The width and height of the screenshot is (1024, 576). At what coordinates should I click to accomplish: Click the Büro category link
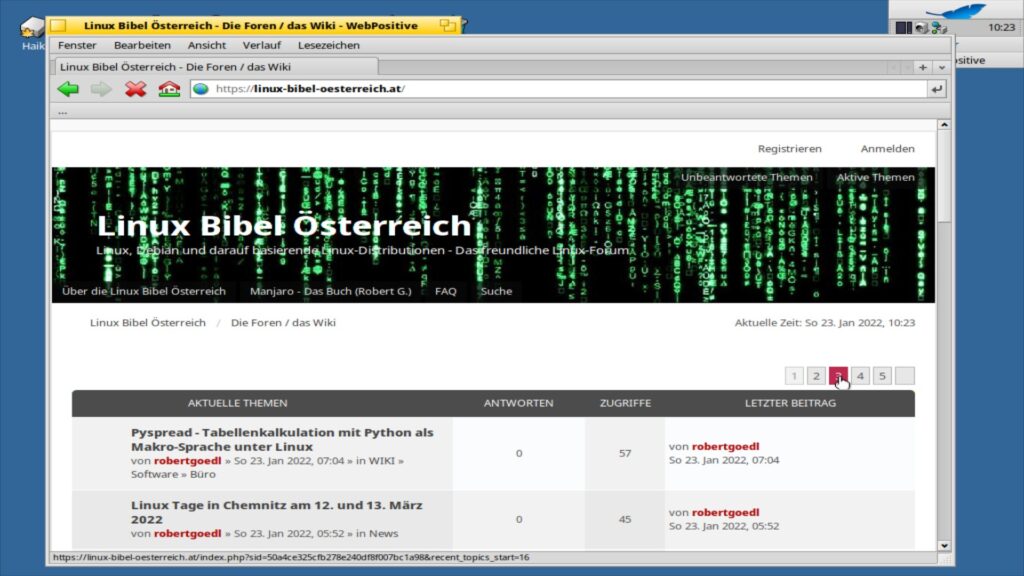coord(202,474)
